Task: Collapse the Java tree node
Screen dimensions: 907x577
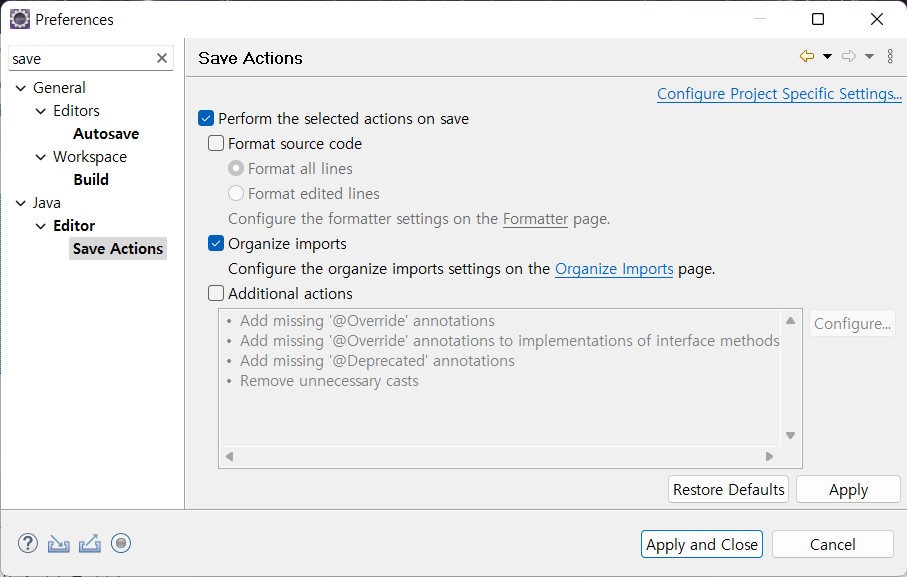Action: click(21, 203)
